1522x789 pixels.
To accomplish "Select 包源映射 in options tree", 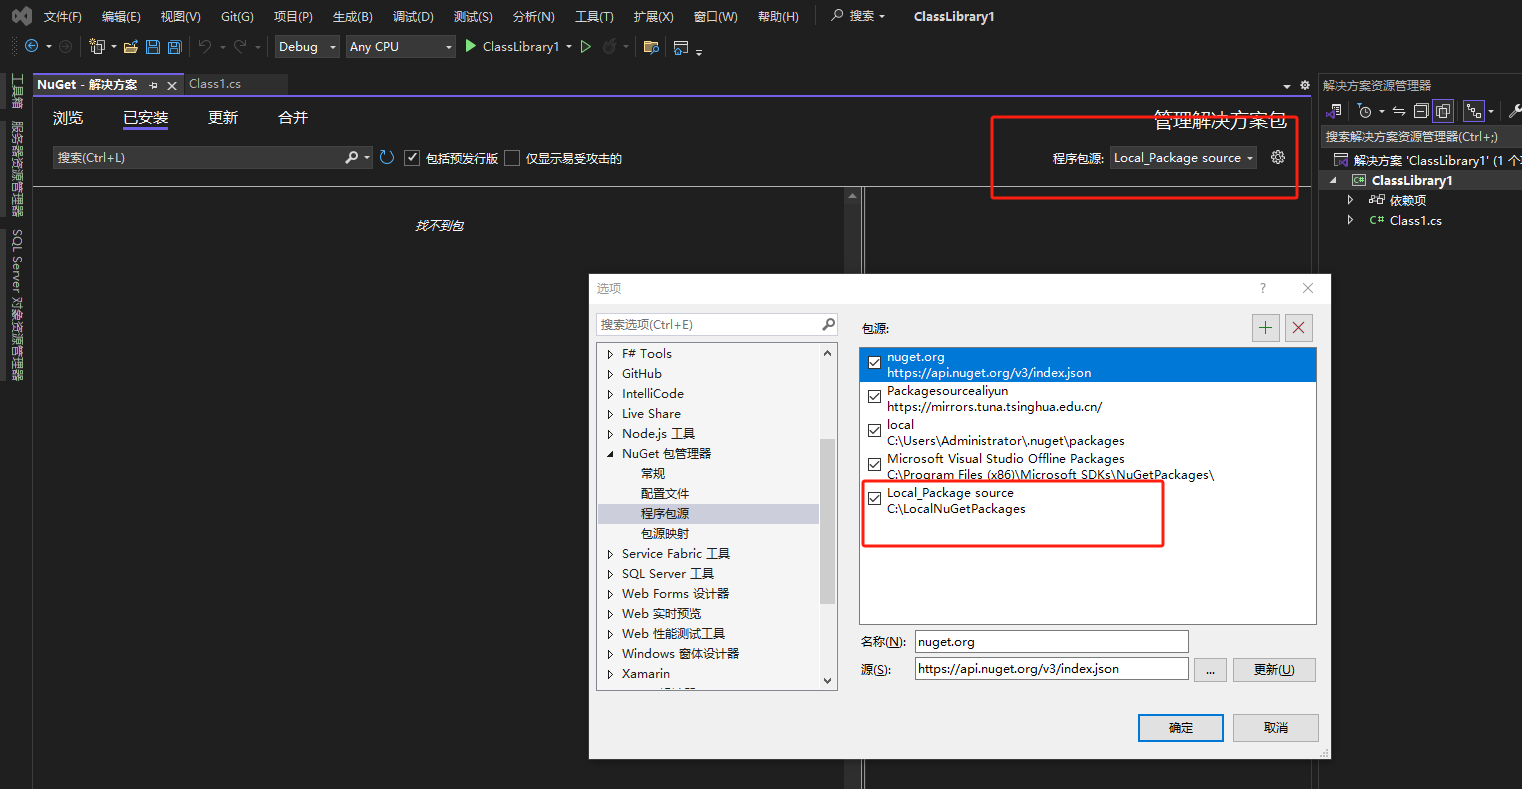I will tap(665, 534).
